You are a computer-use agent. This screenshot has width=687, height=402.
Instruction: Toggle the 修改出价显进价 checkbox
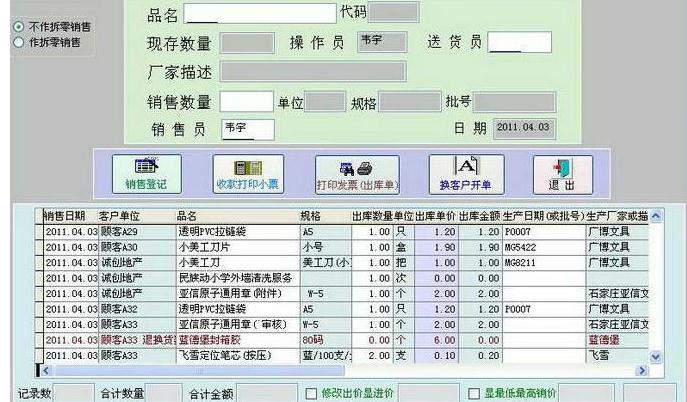(311, 393)
